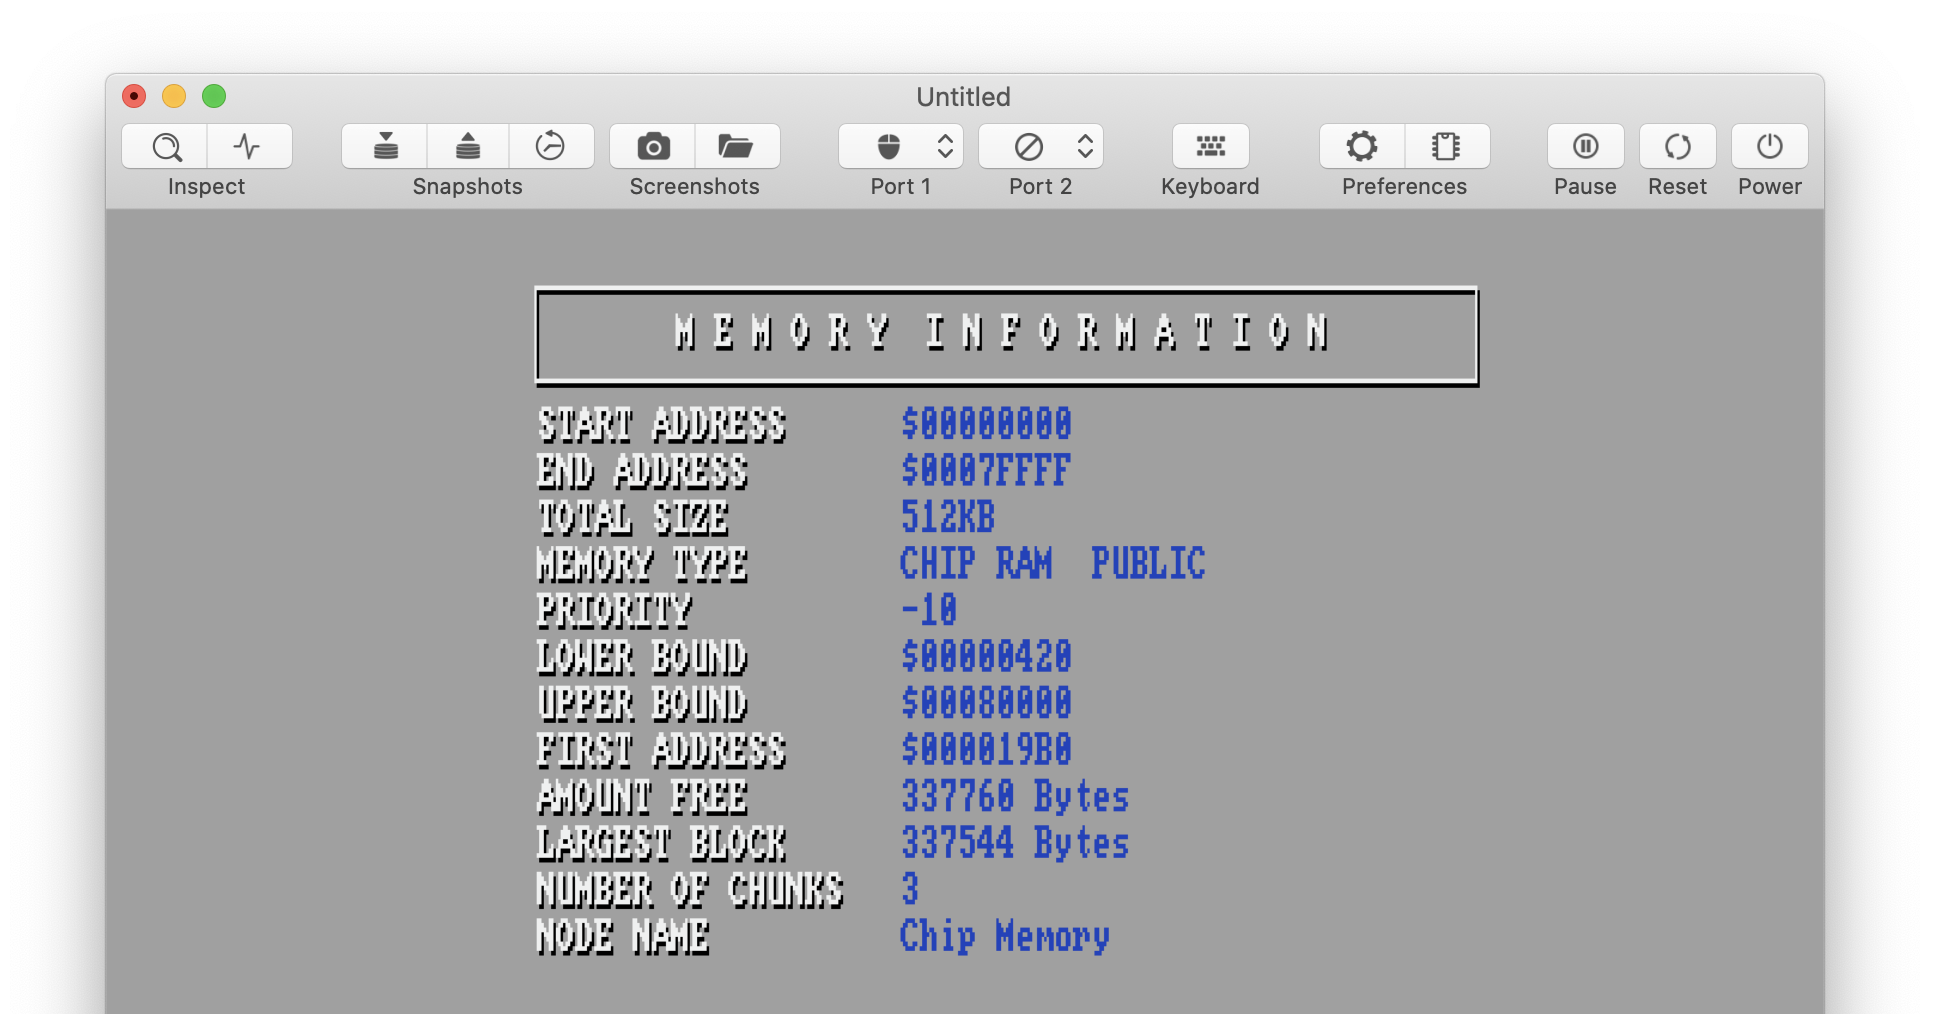Viewport: 1936px width, 1014px height.
Task: Click the START ADDRESS label
Action: 662,424
